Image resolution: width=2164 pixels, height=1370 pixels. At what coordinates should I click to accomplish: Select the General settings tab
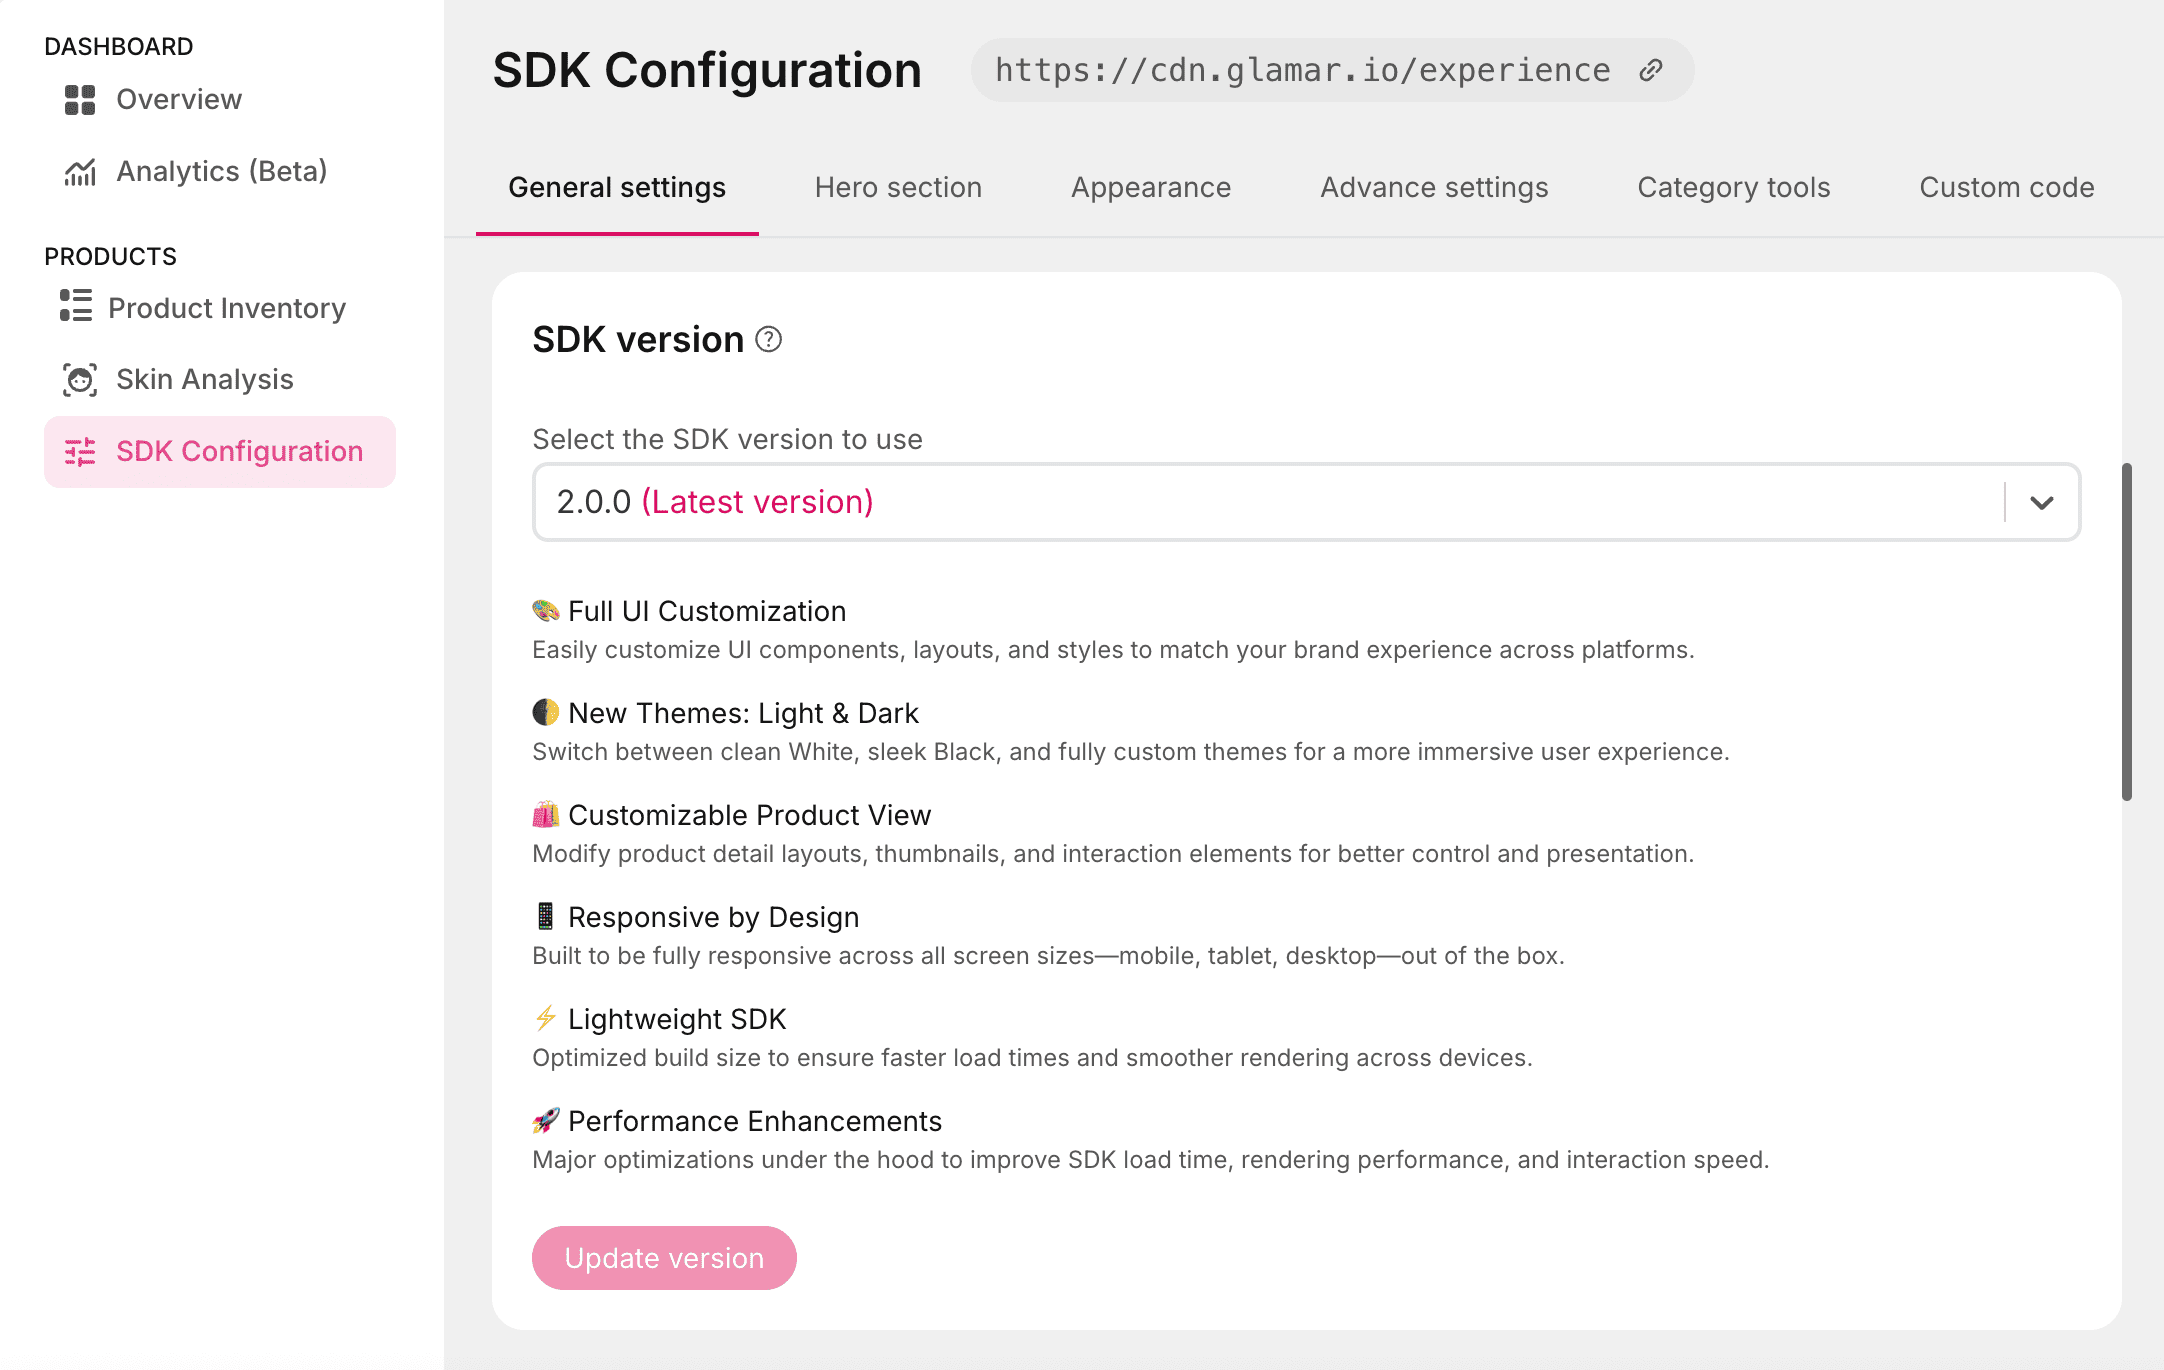pyautogui.click(x=617, y=188)
